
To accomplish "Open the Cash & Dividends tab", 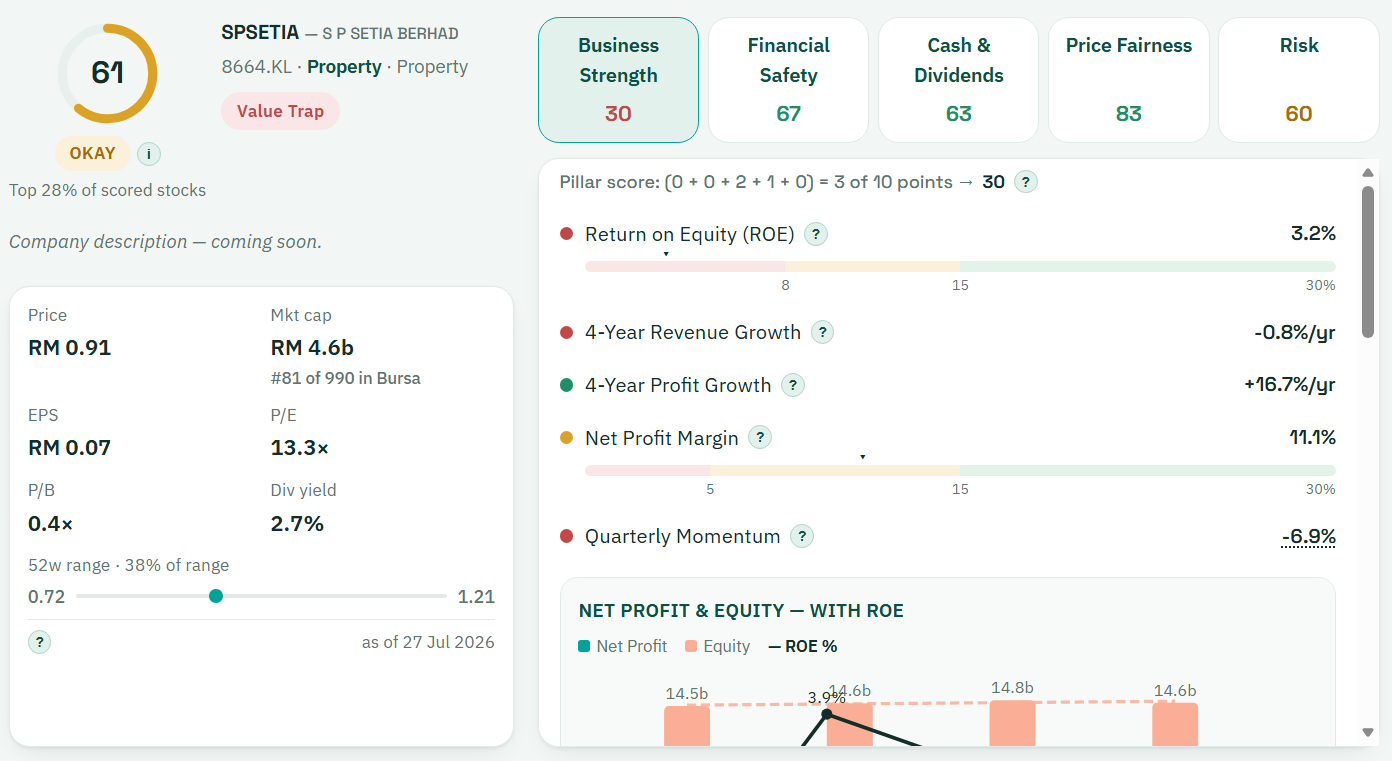I will pos(958,80).
